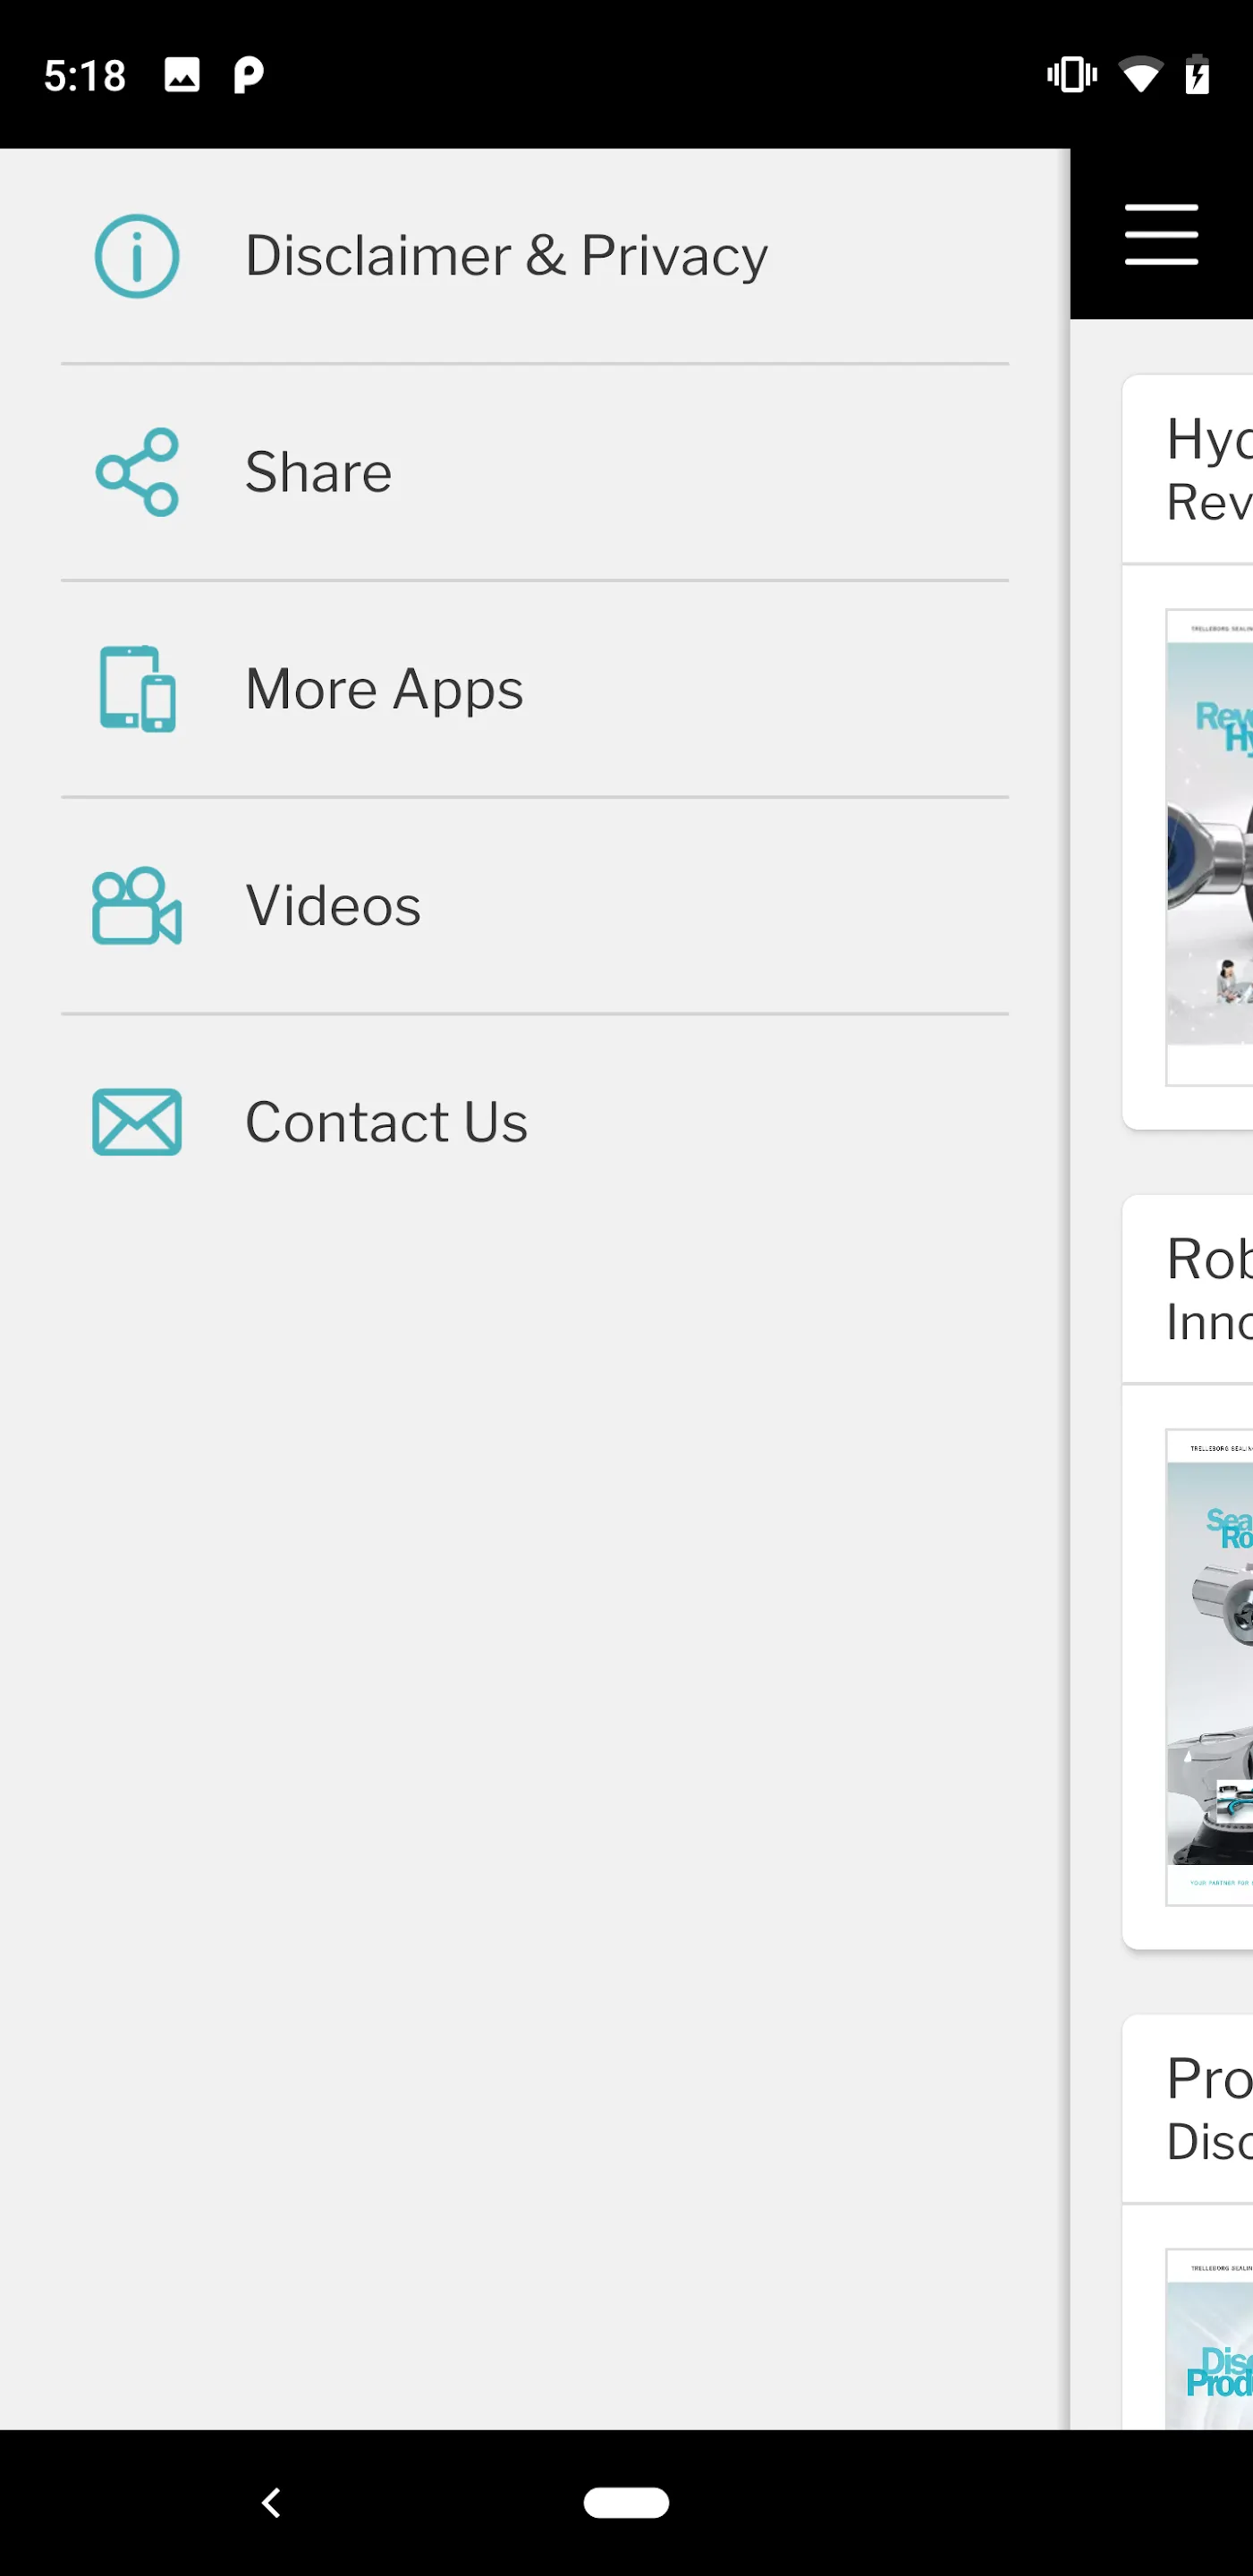
Task: Tap the Share icon in the drawer
Action: pos(137,472)
